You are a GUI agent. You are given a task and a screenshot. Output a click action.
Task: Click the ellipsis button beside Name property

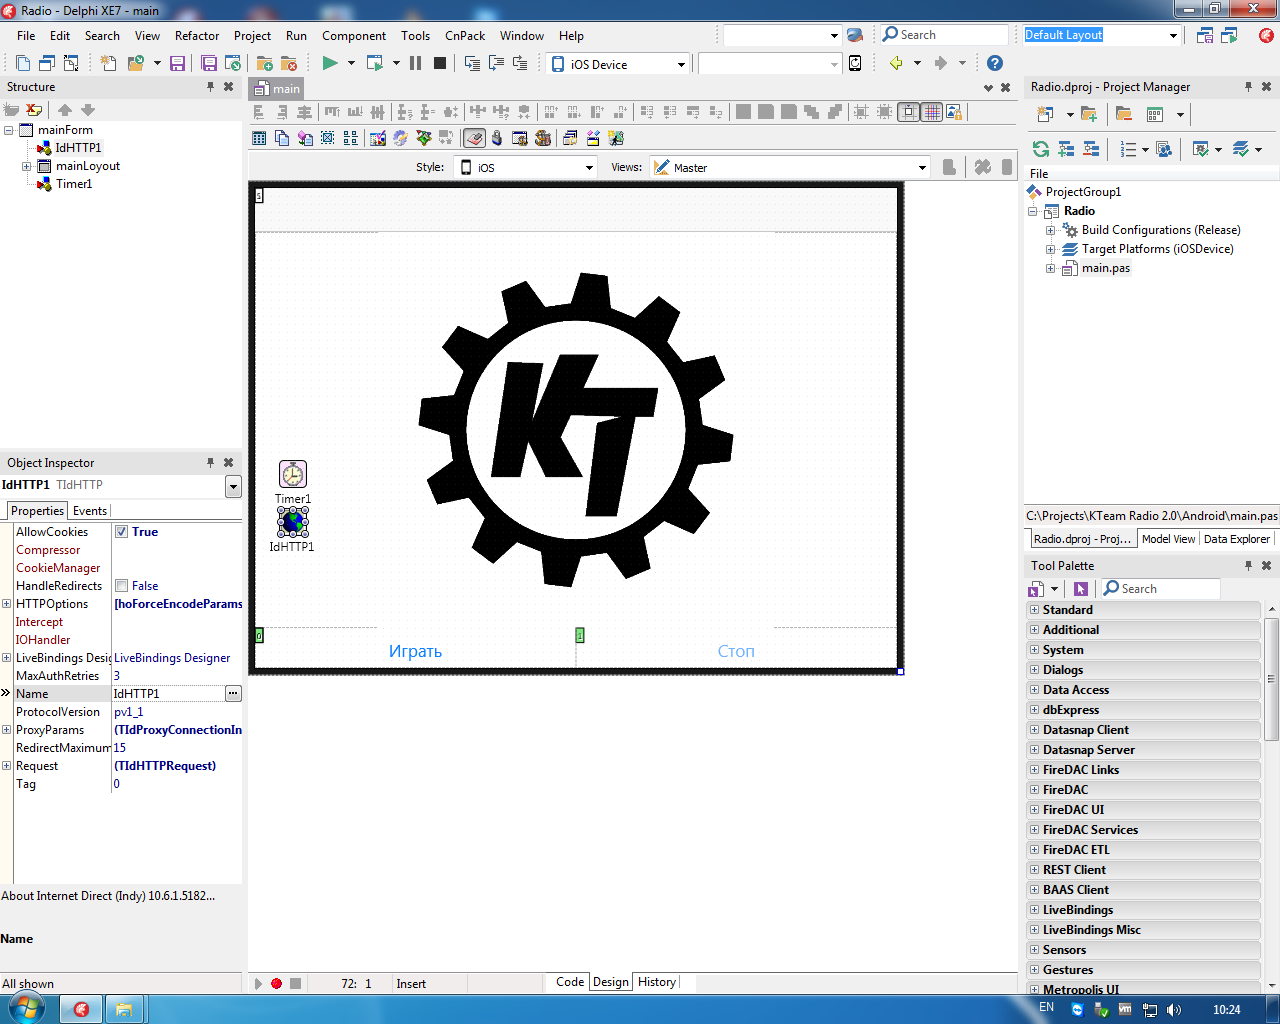[x=233, y=693]
